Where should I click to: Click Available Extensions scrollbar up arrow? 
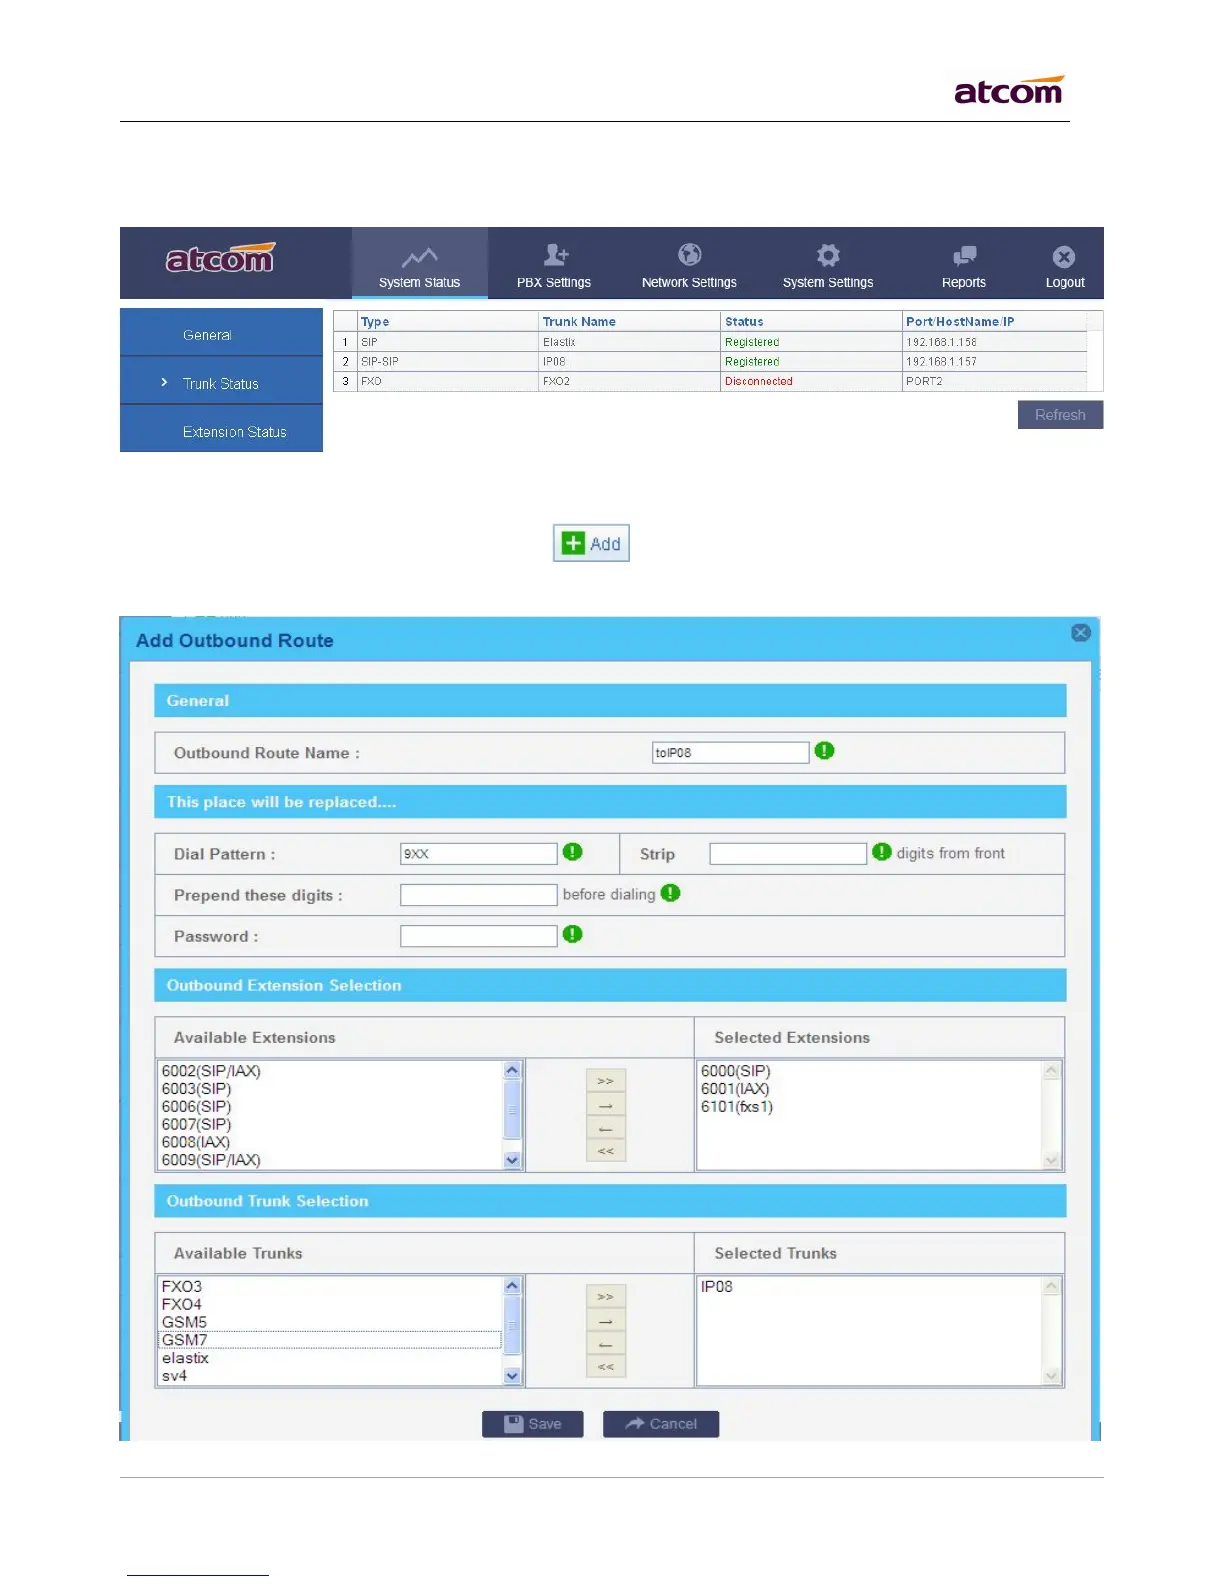512,1070
